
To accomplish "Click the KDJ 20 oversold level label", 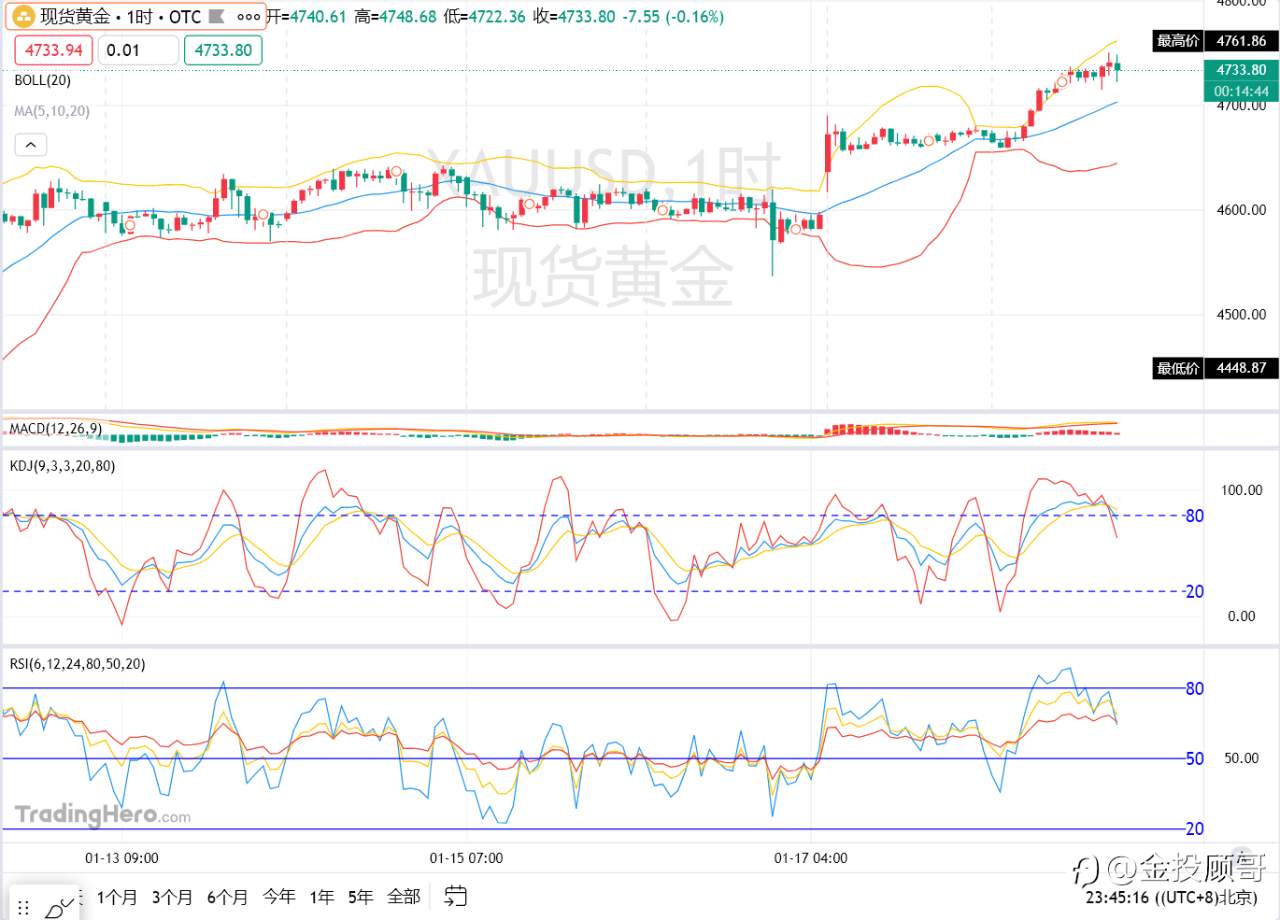I will pyautogui.click(x=1193, y=591).
